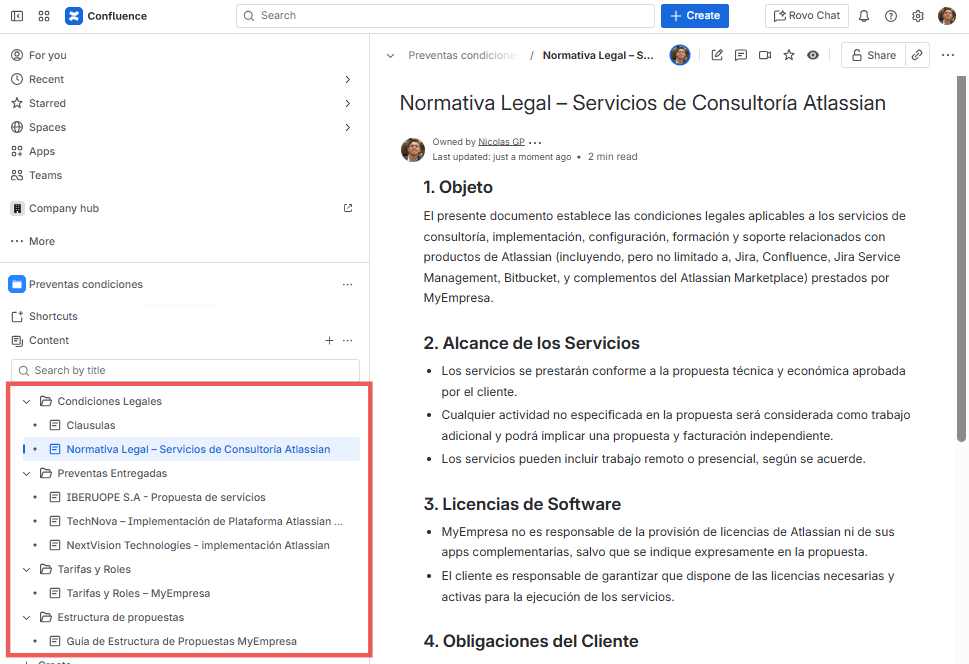Click the Preventas condiciones space icon
The height and width of the screenshot is (664, 969).
[x=17, y=284]
